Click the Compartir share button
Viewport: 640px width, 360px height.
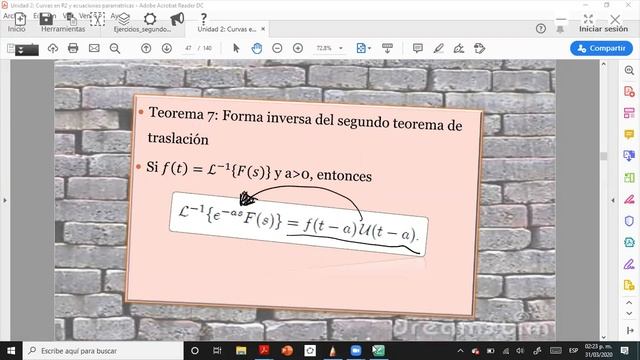(601, 48)
